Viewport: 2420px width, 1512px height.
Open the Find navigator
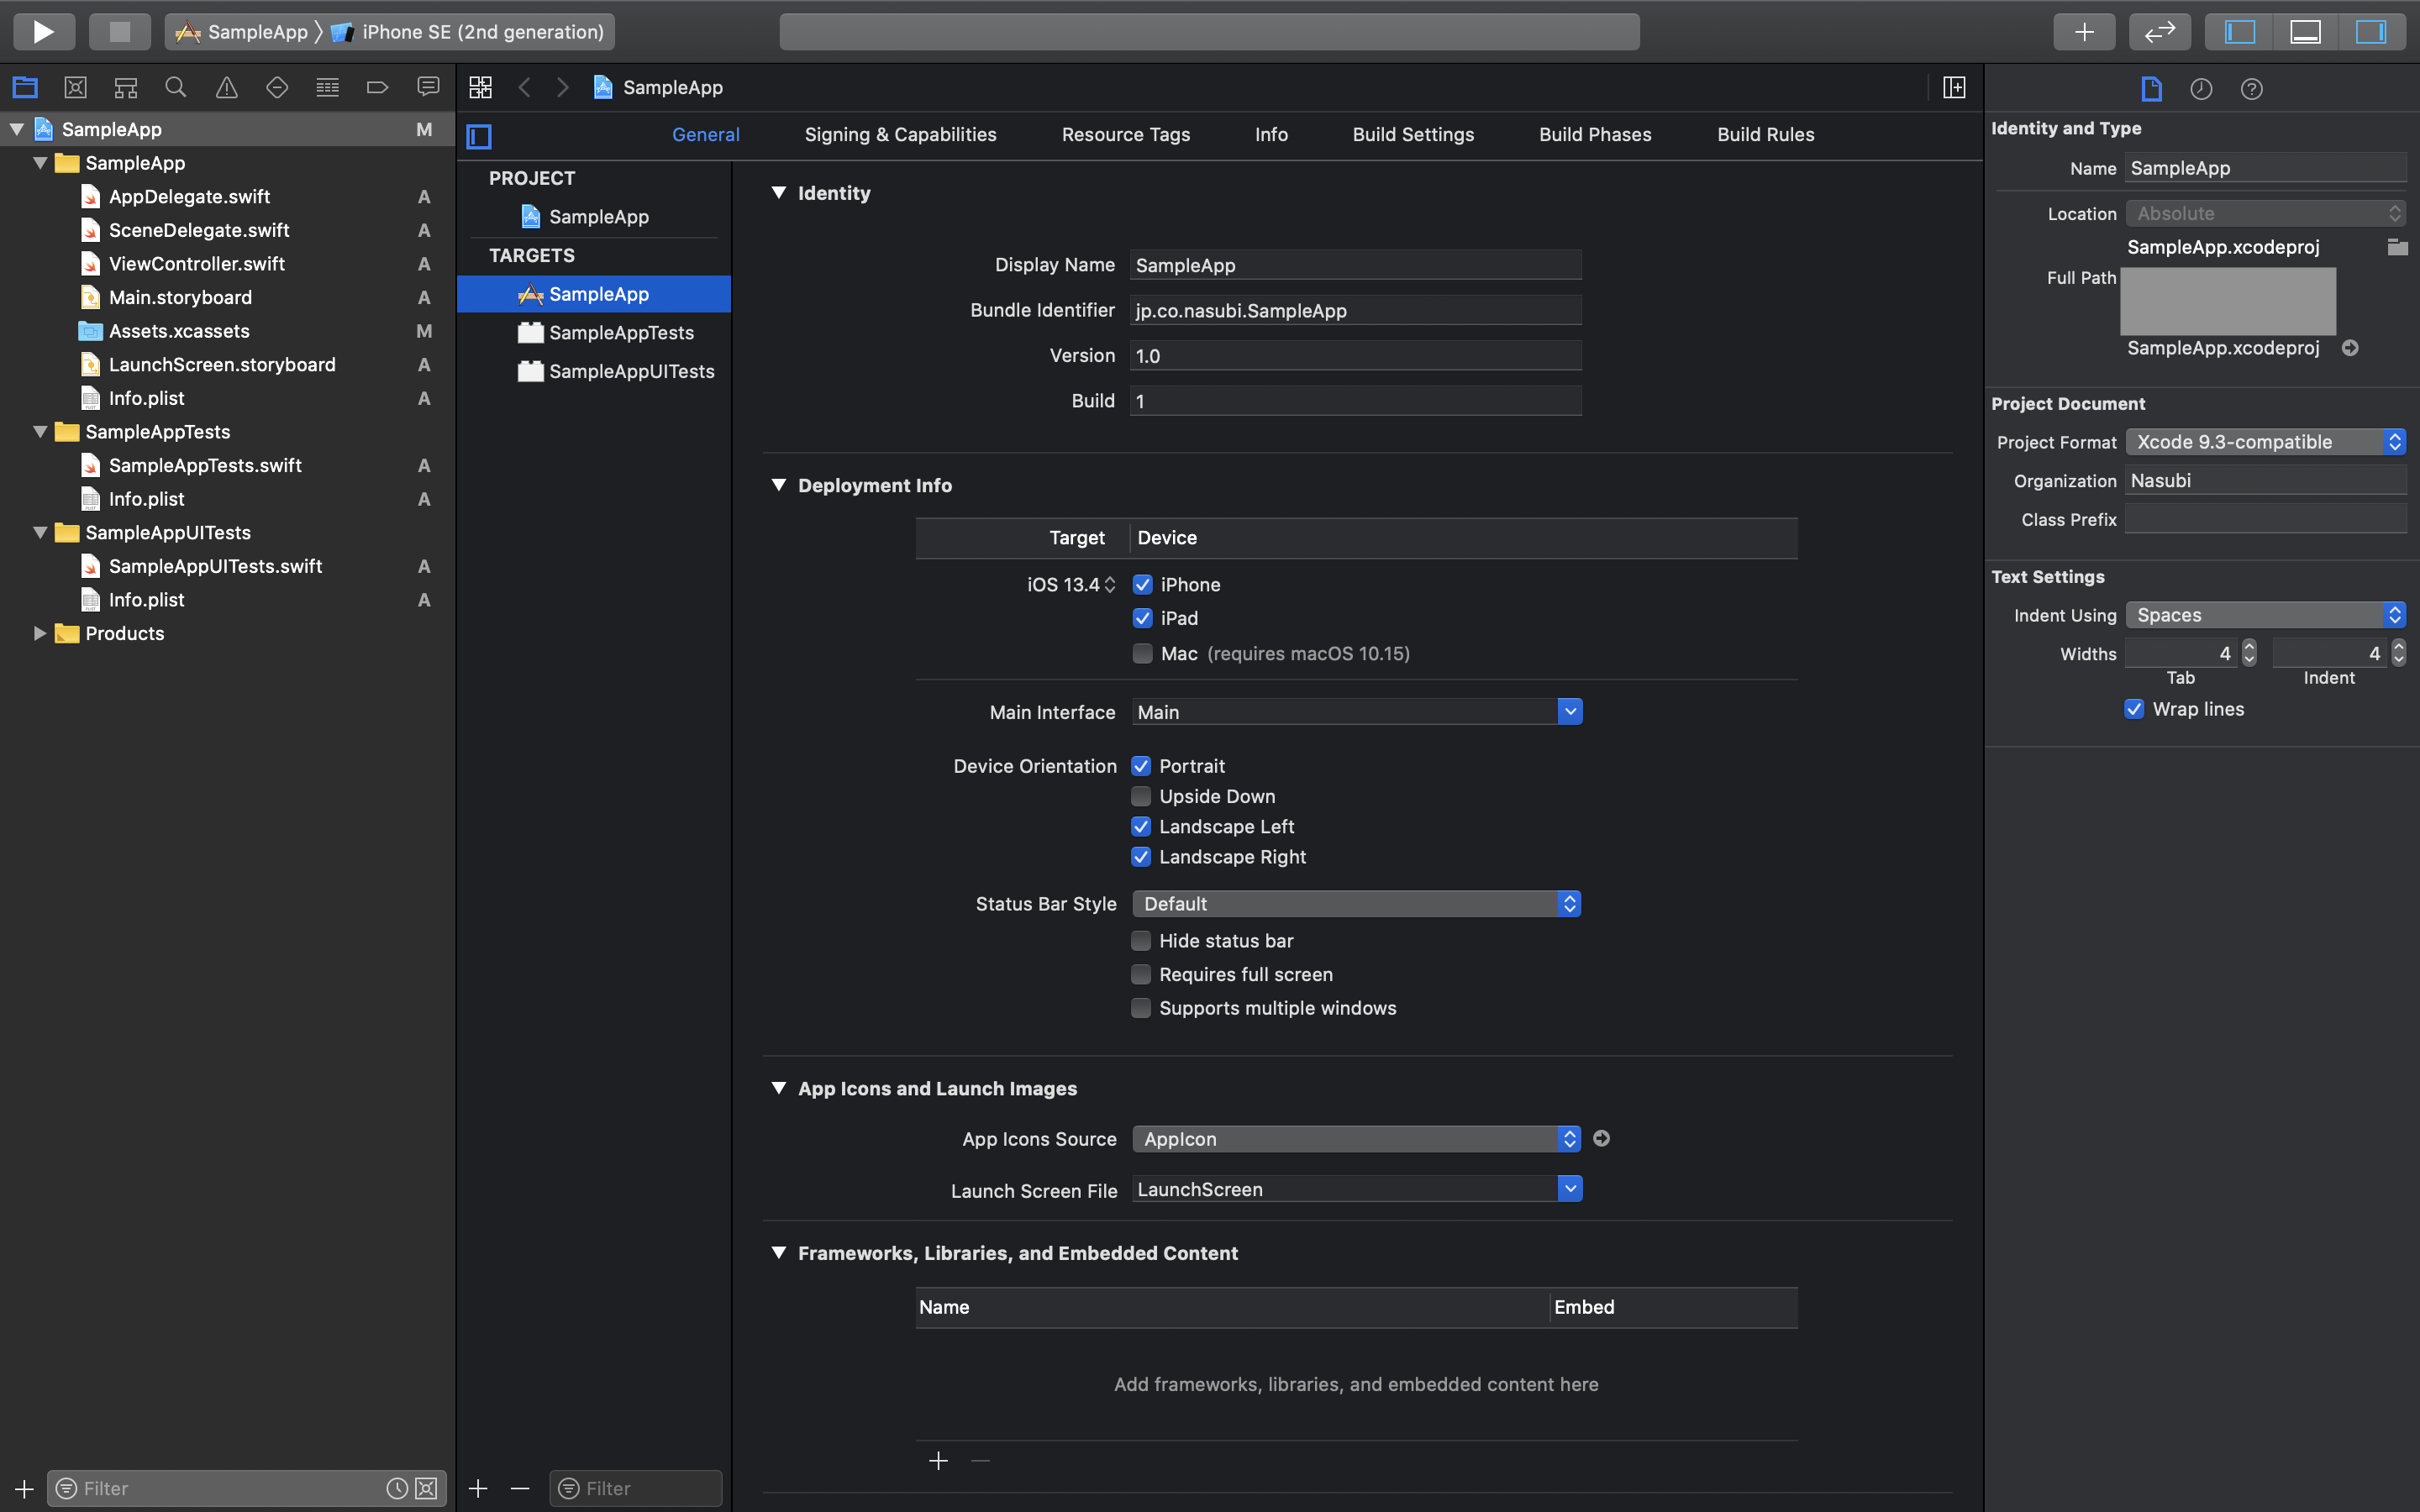(176, 87)
